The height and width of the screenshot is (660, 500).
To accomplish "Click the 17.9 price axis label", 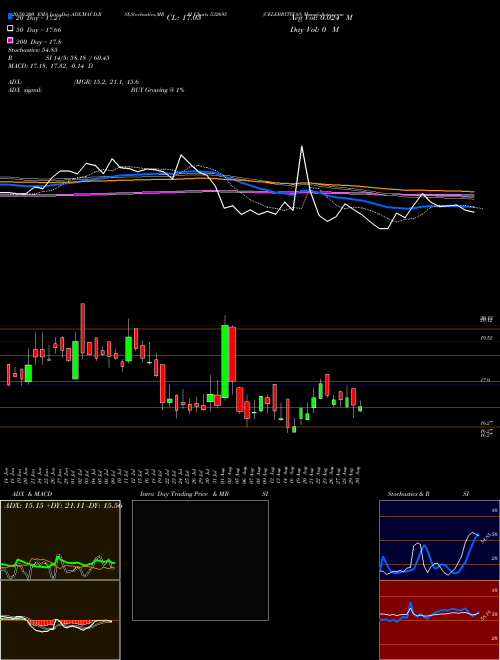I will pyautogui.click(x=485, y=380).
